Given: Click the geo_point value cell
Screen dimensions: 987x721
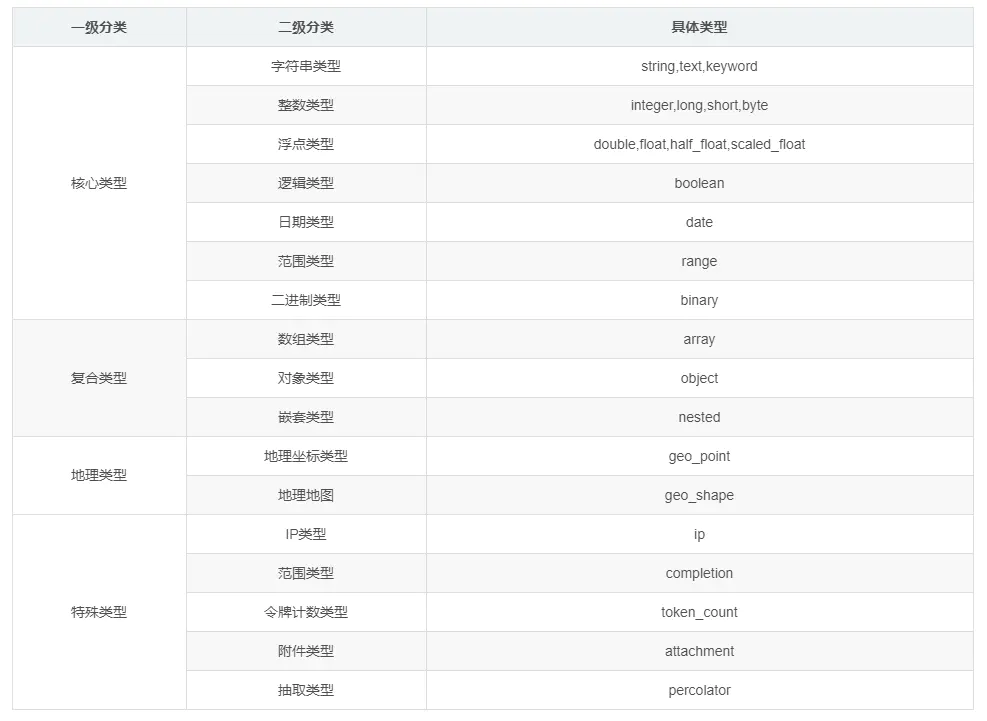Looking at the screenshot, I should pos(699,456).
